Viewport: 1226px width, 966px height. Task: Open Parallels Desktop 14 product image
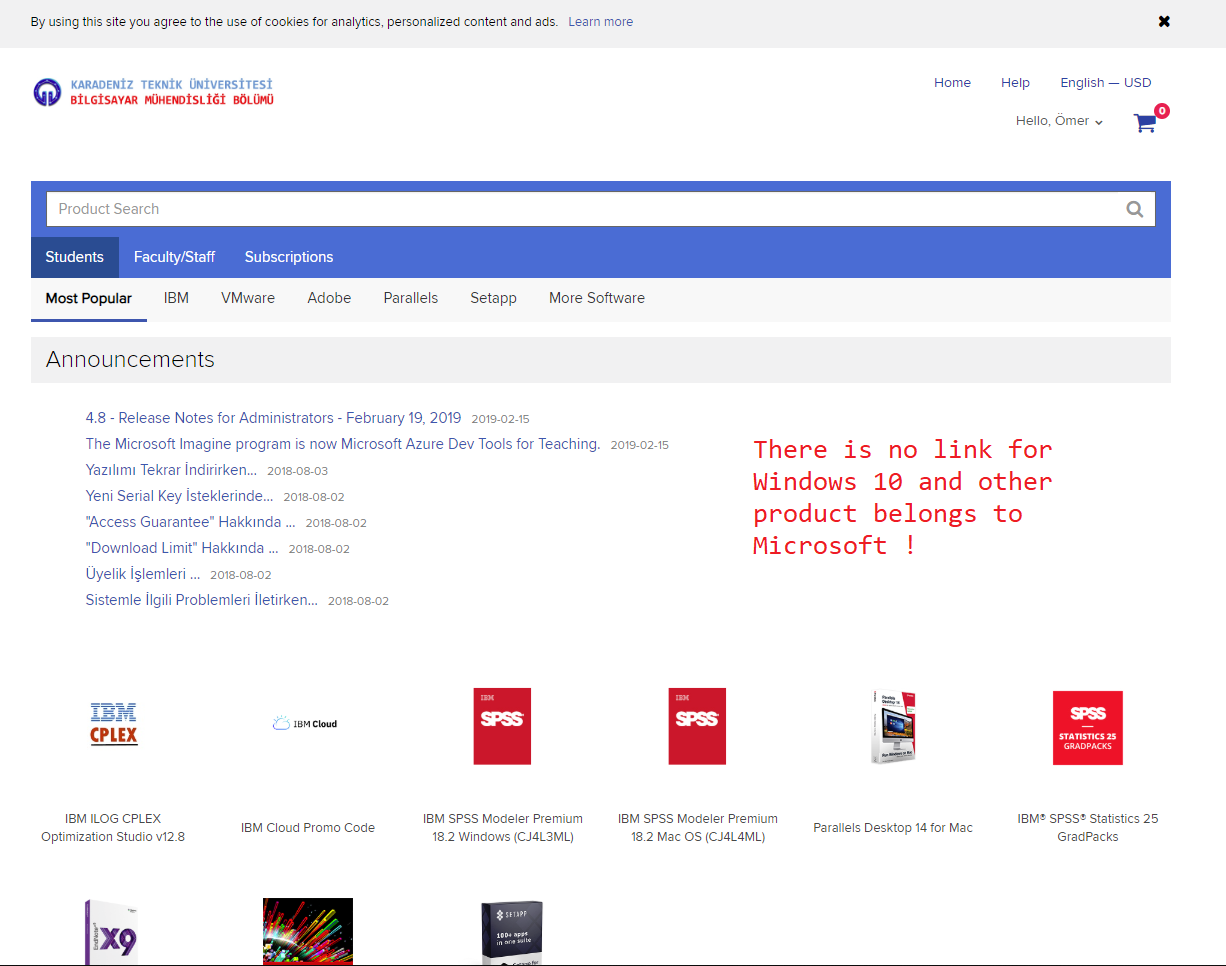point(893,727)
